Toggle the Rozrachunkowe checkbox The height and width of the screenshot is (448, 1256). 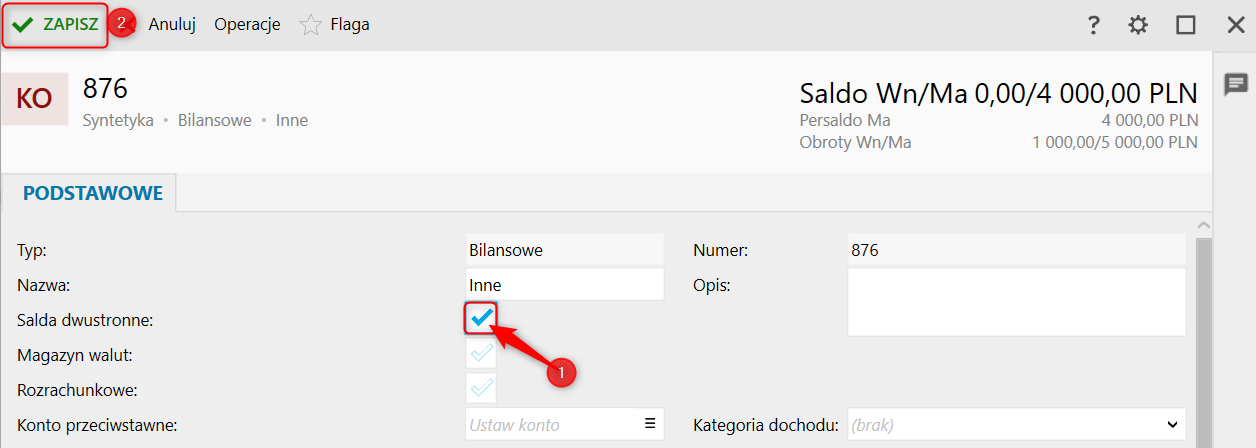(x=481, y=388)
